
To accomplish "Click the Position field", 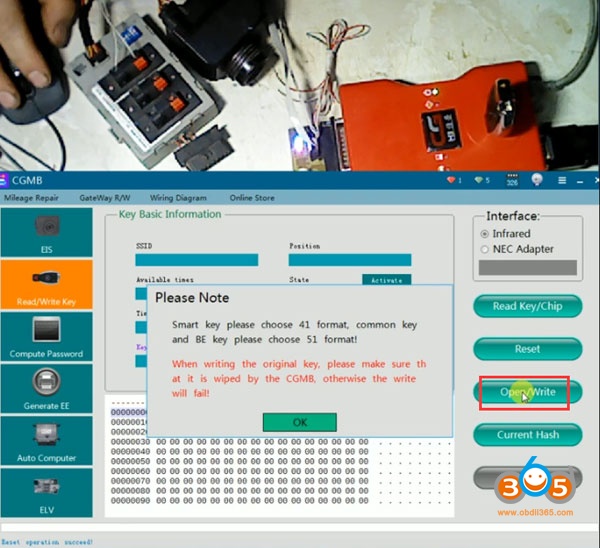I will tap(350, 260).
